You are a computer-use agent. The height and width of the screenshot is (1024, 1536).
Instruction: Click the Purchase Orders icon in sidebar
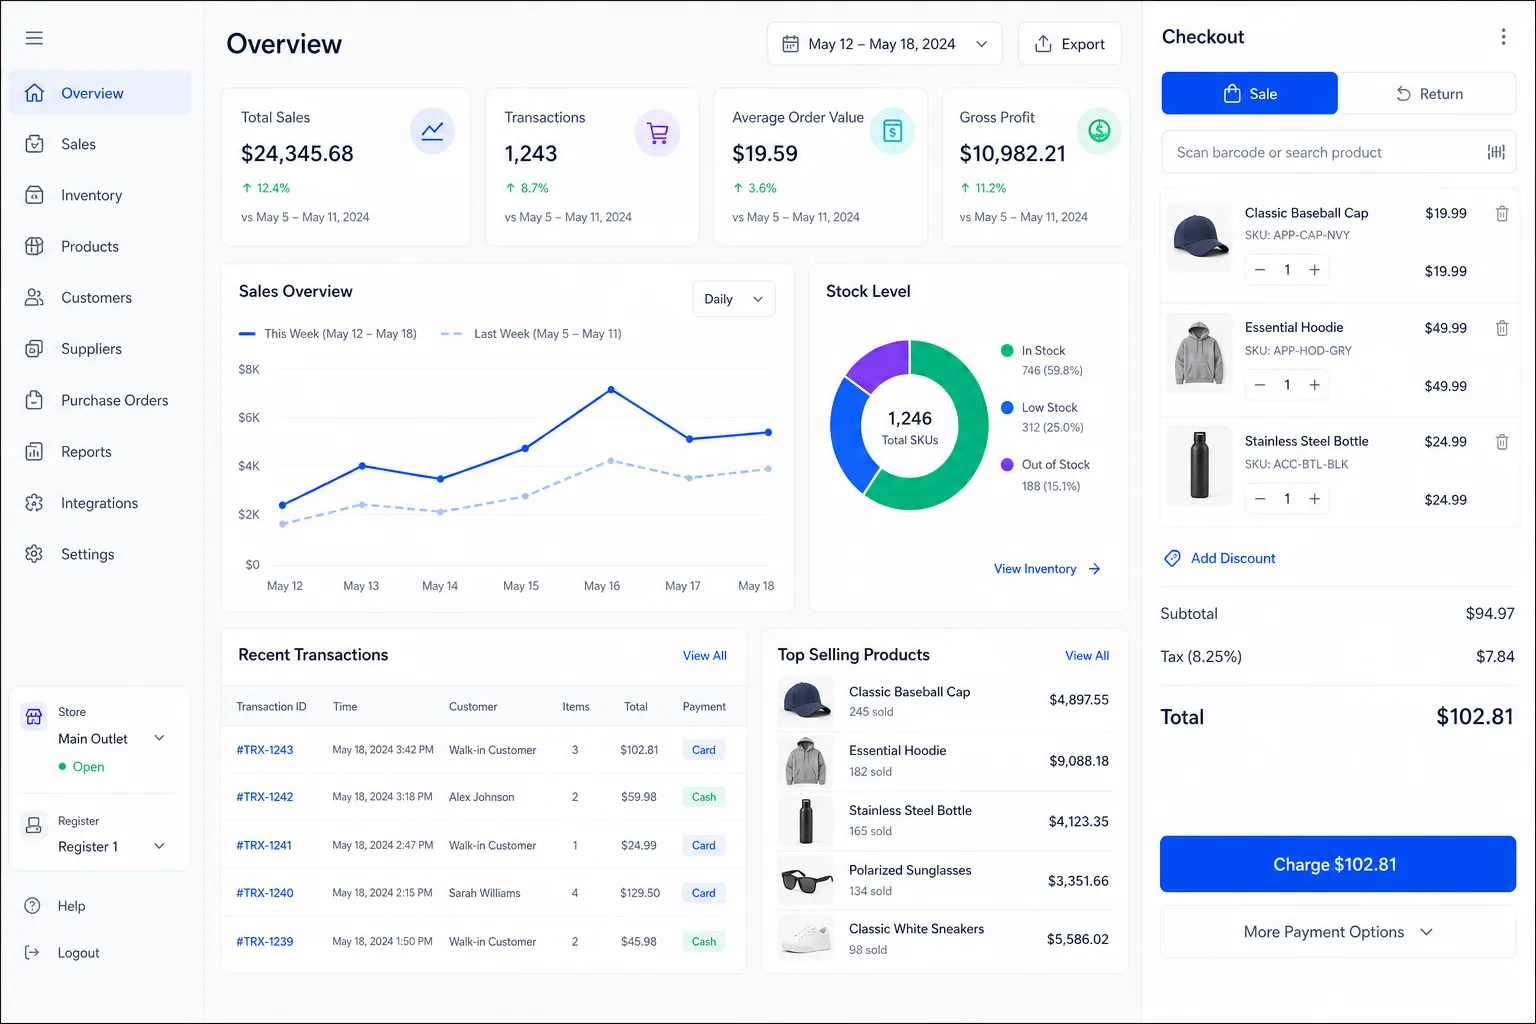pos(34,400)
